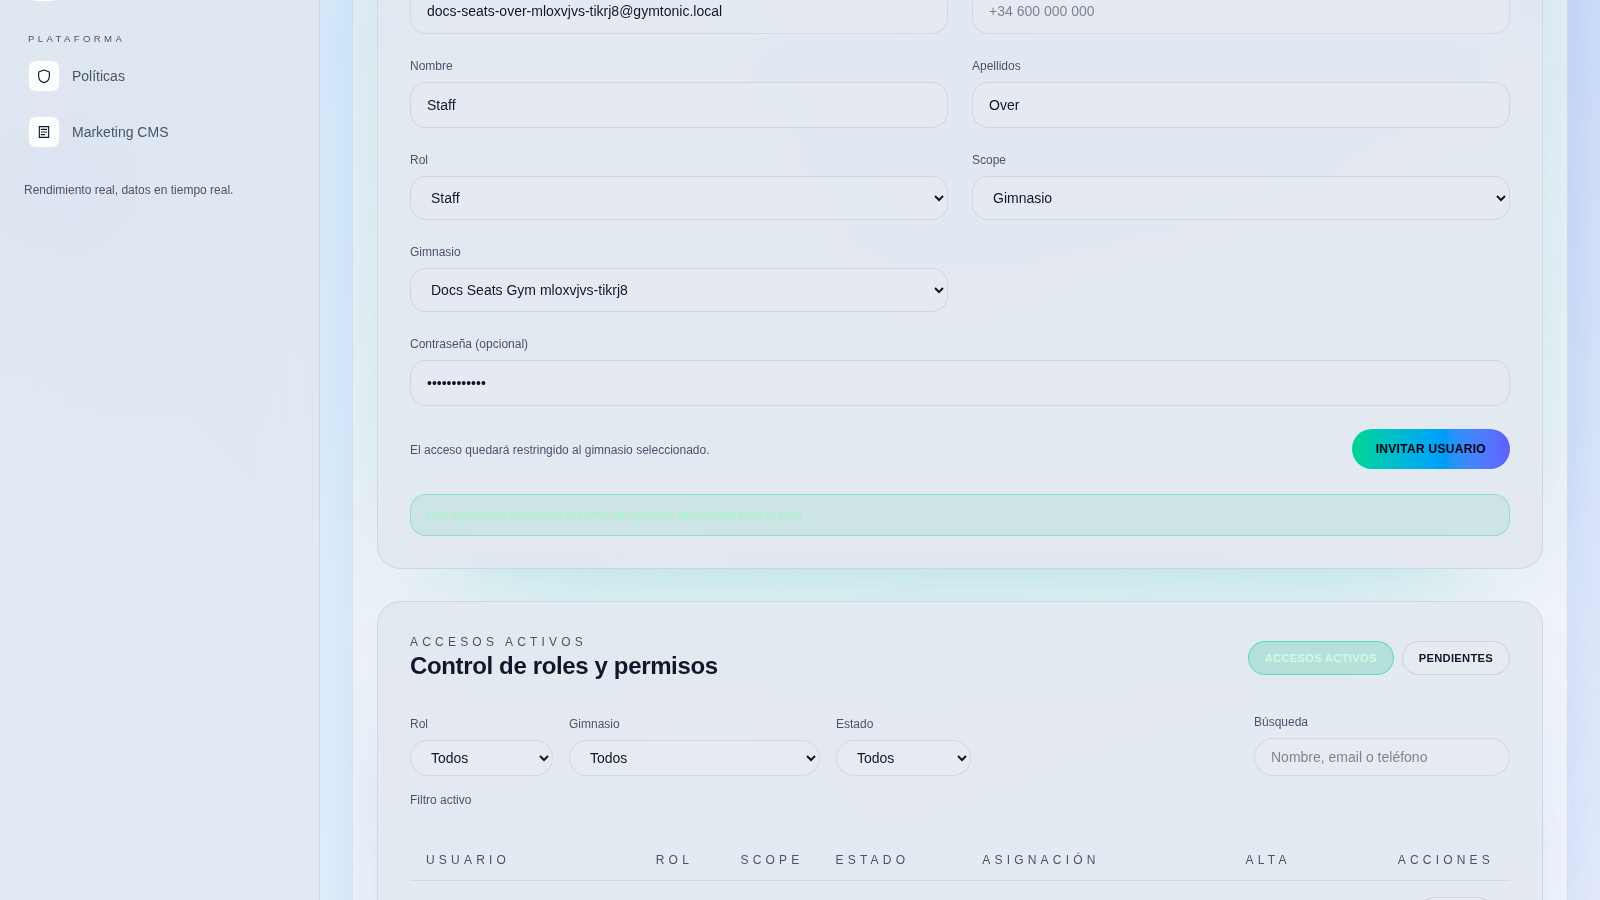This screenshot has width=1600, height=900.
Task: Click the Nombre field containing Staff
Action: coord(678,105)
